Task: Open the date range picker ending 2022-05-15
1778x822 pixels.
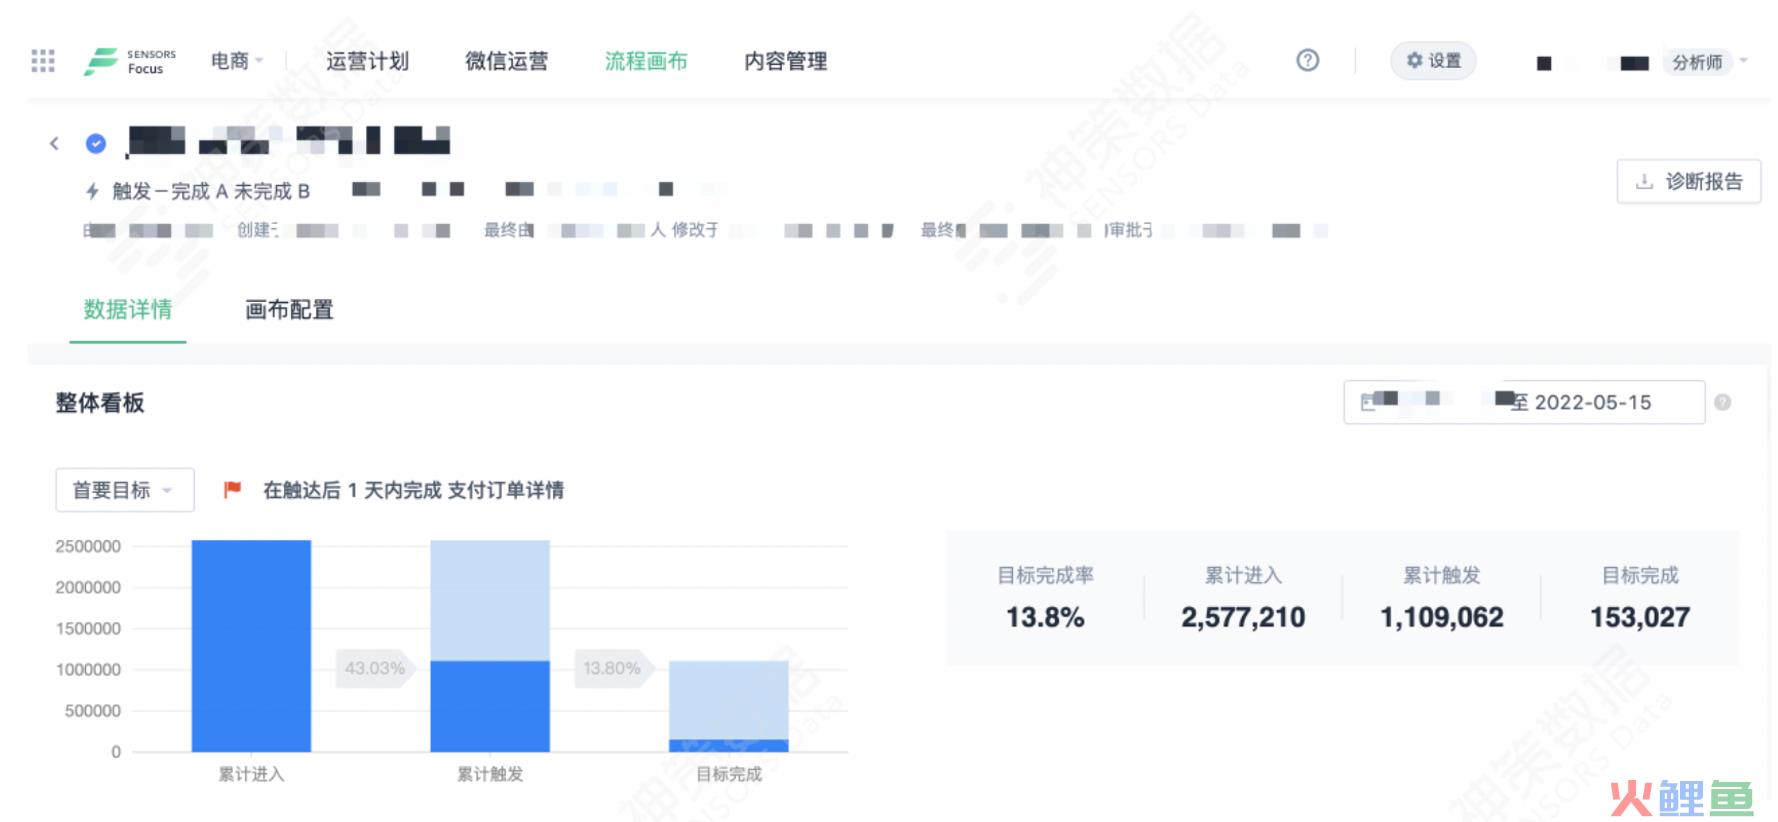Action: pos(1524,402)
